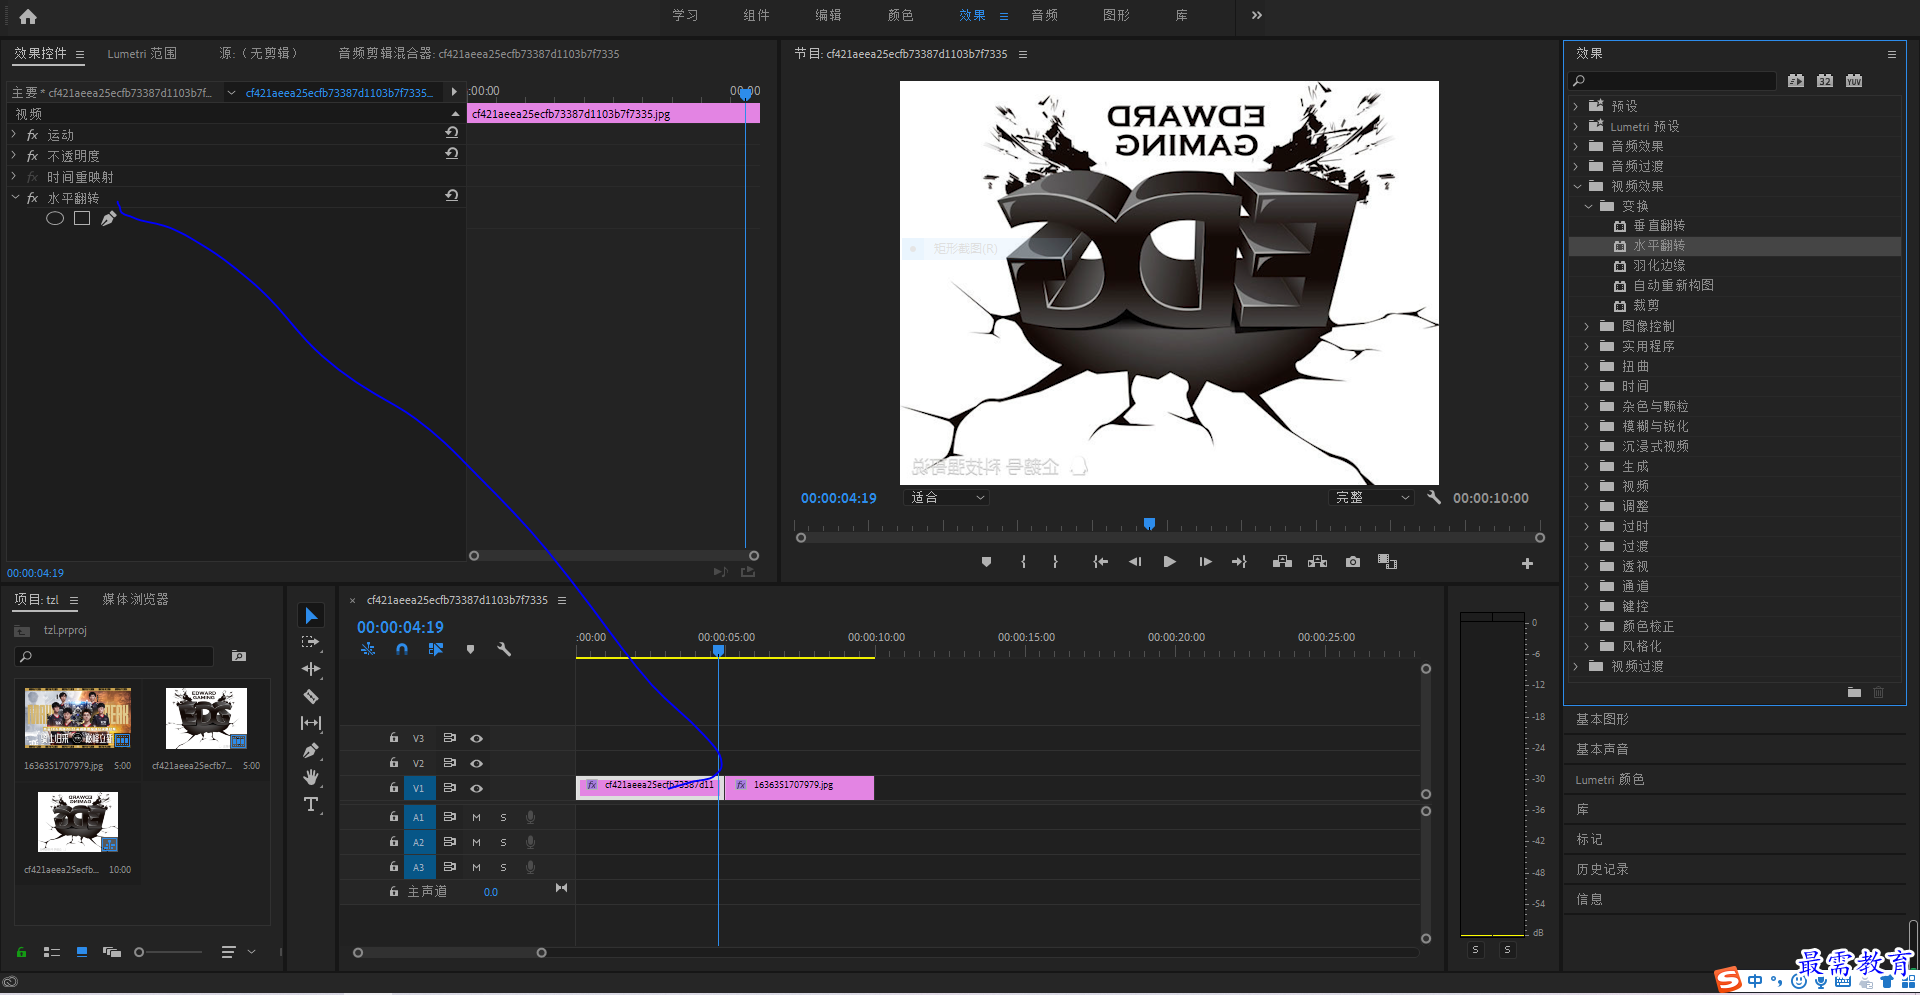This screenshot has height=995, width=1920.
Task: Expand the 图像控制 folder
Action: pyautogui.click(x=1587, y=326)
